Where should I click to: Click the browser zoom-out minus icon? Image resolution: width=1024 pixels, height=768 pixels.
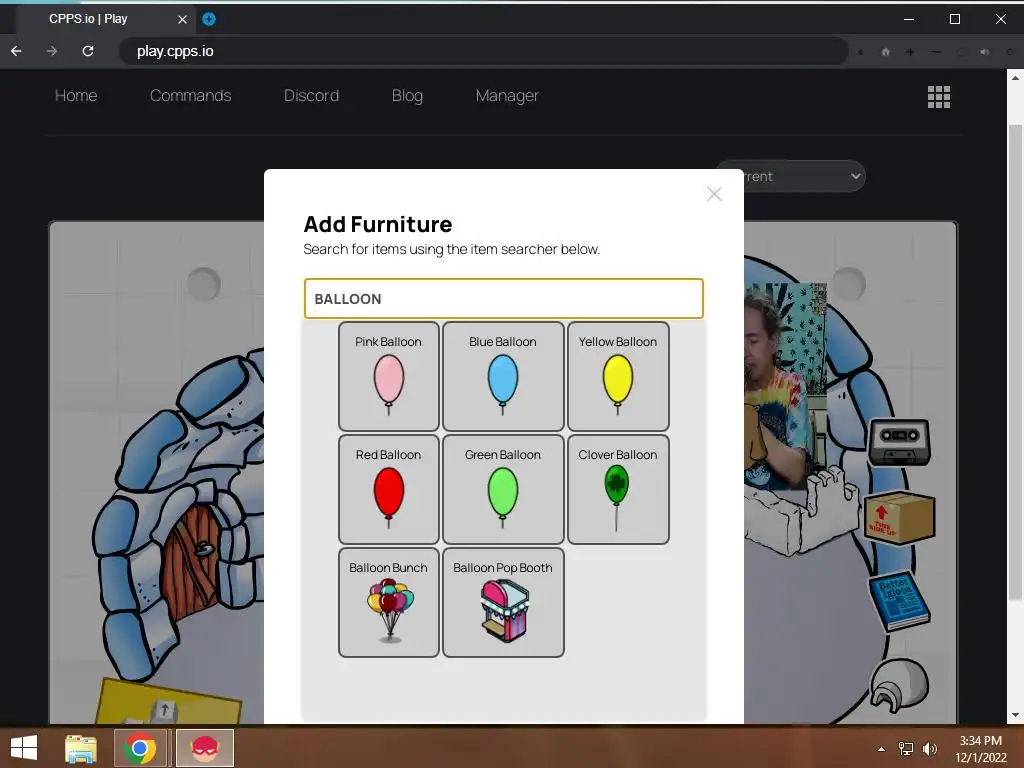tap(936, 52)
